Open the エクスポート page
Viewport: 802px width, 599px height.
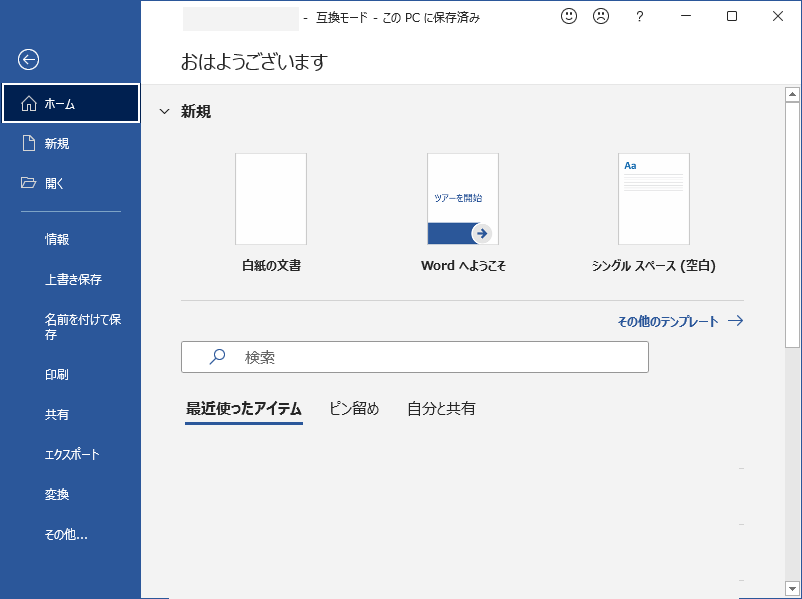coord(71,454)
